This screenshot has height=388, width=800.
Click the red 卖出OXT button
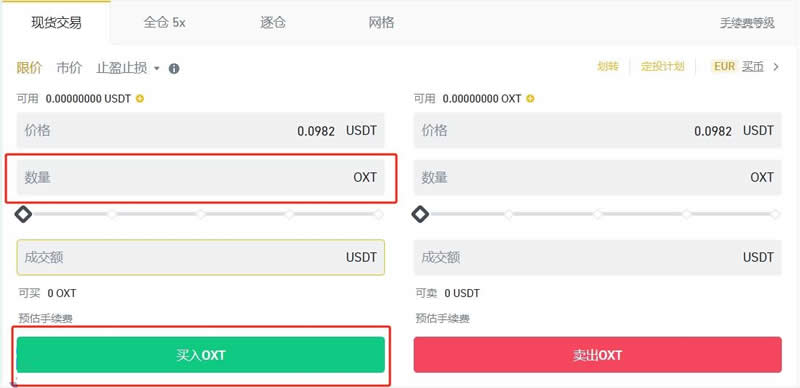coord(597,355)
